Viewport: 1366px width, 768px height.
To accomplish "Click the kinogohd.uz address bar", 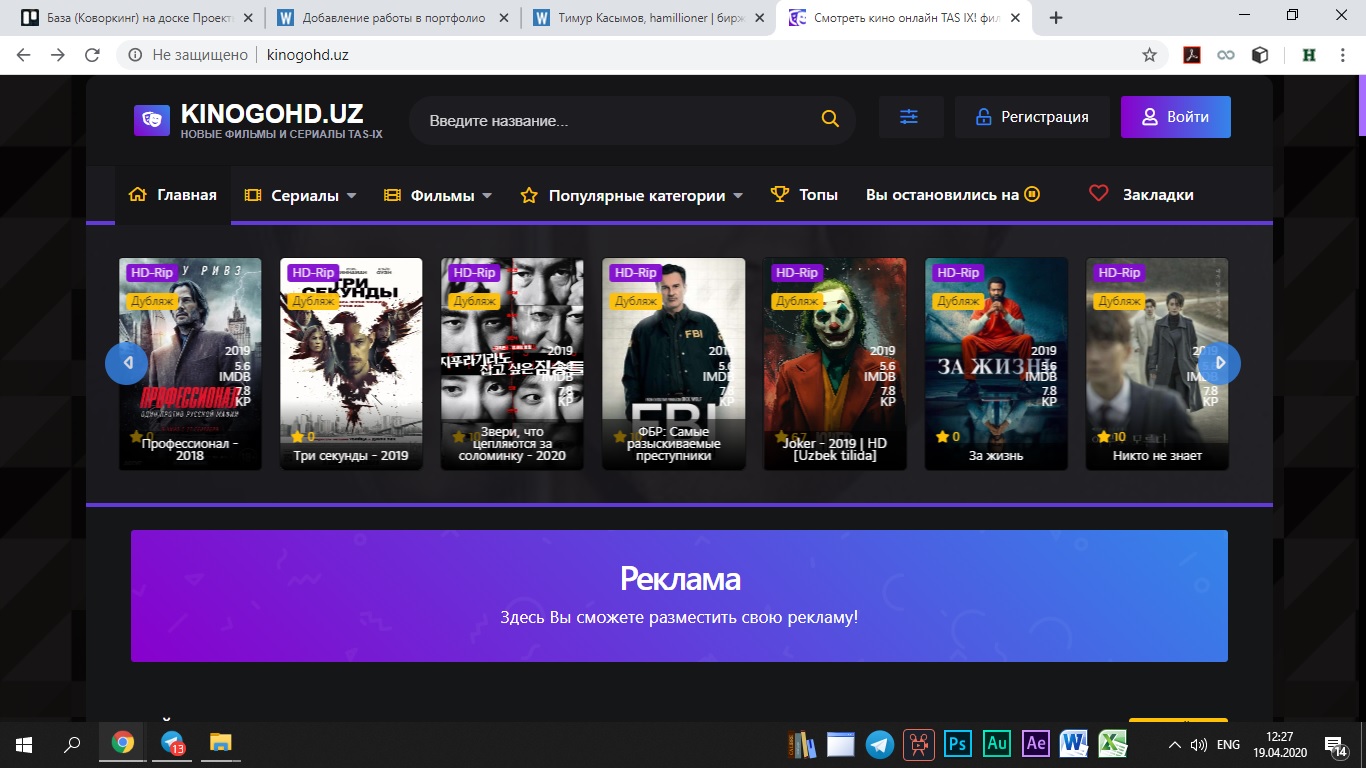I will tap(640, 55).
